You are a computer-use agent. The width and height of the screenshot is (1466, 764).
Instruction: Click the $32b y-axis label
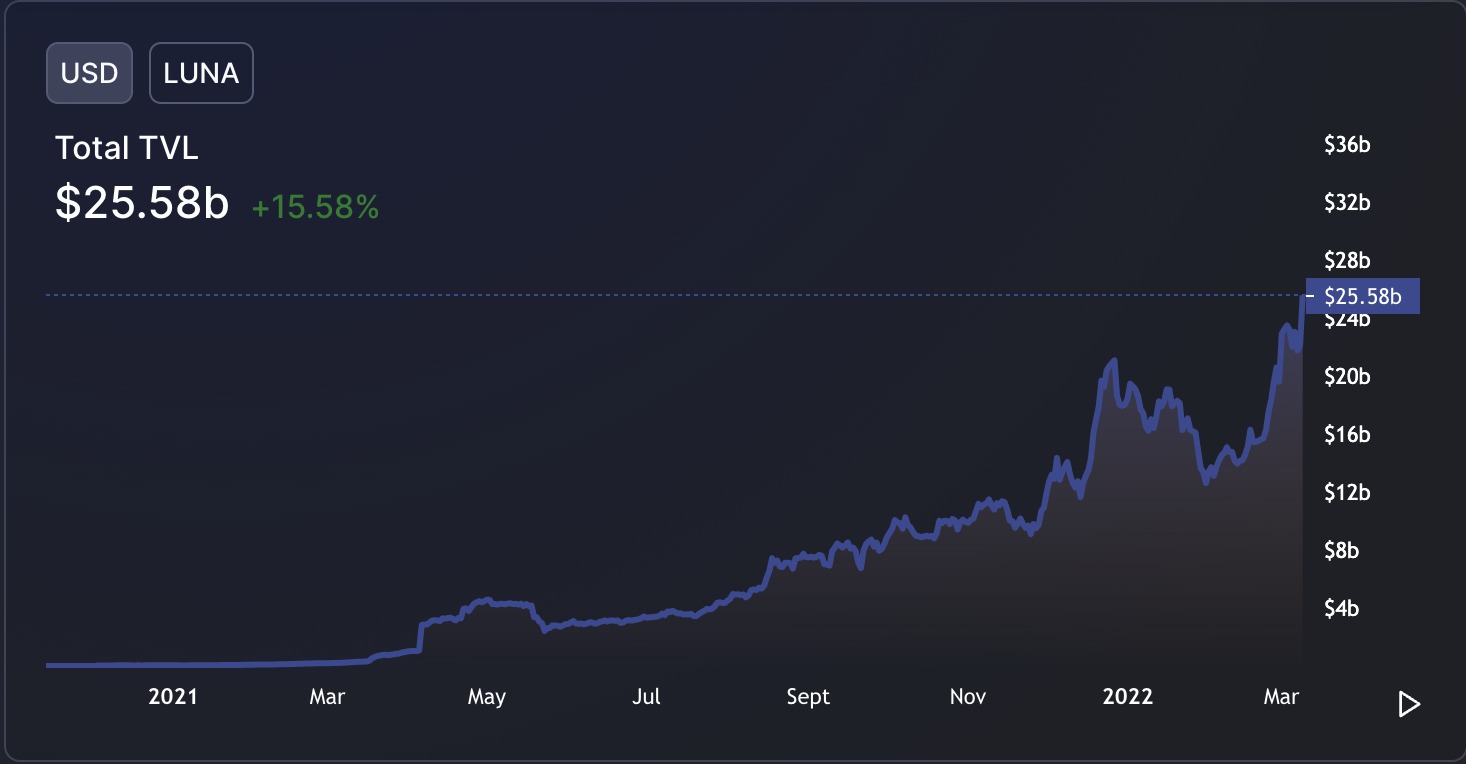point(1346,203)
